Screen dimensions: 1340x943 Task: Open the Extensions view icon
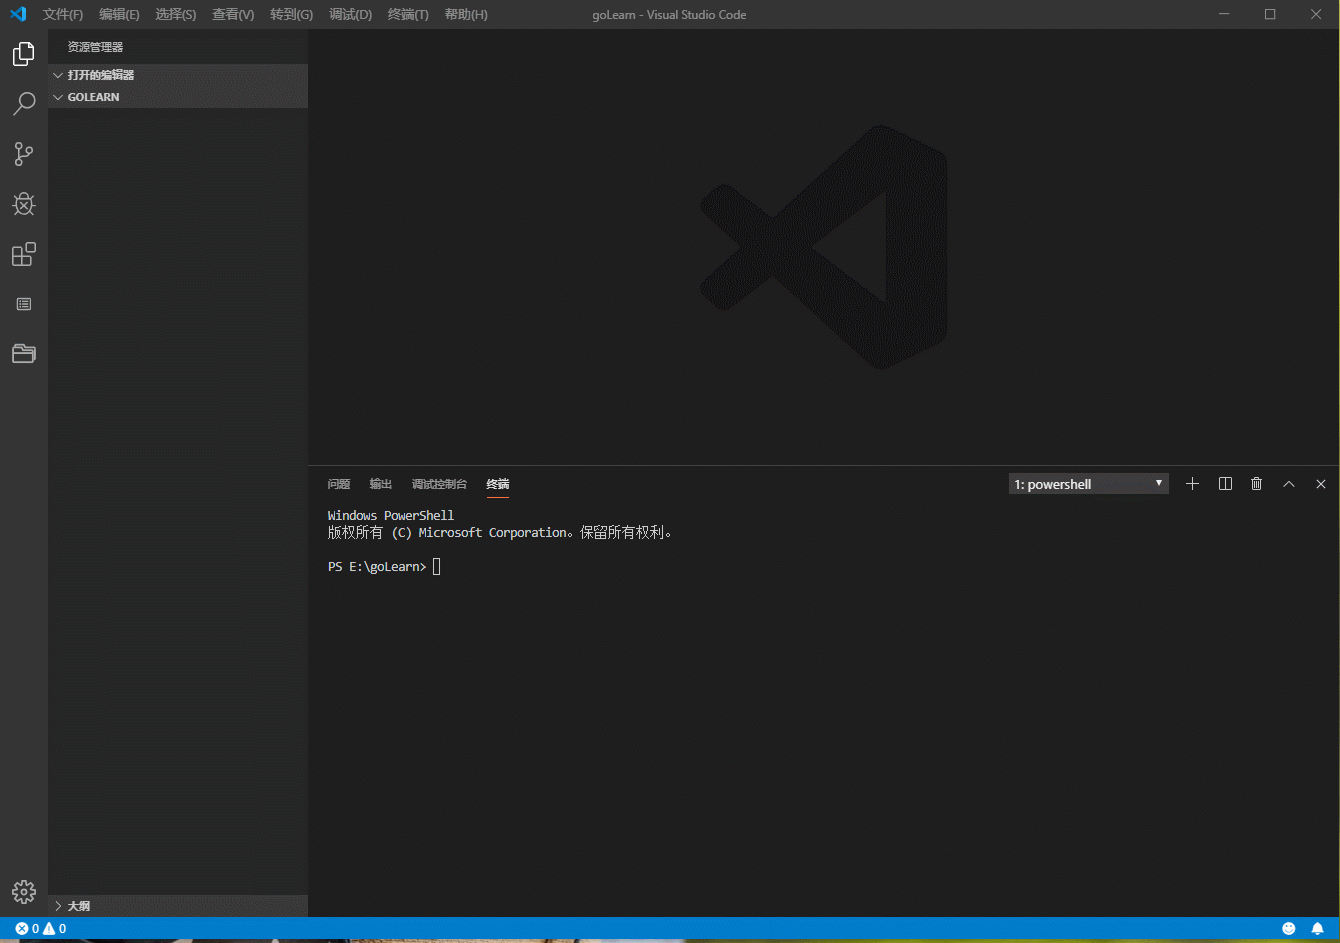tap(24, 254)
